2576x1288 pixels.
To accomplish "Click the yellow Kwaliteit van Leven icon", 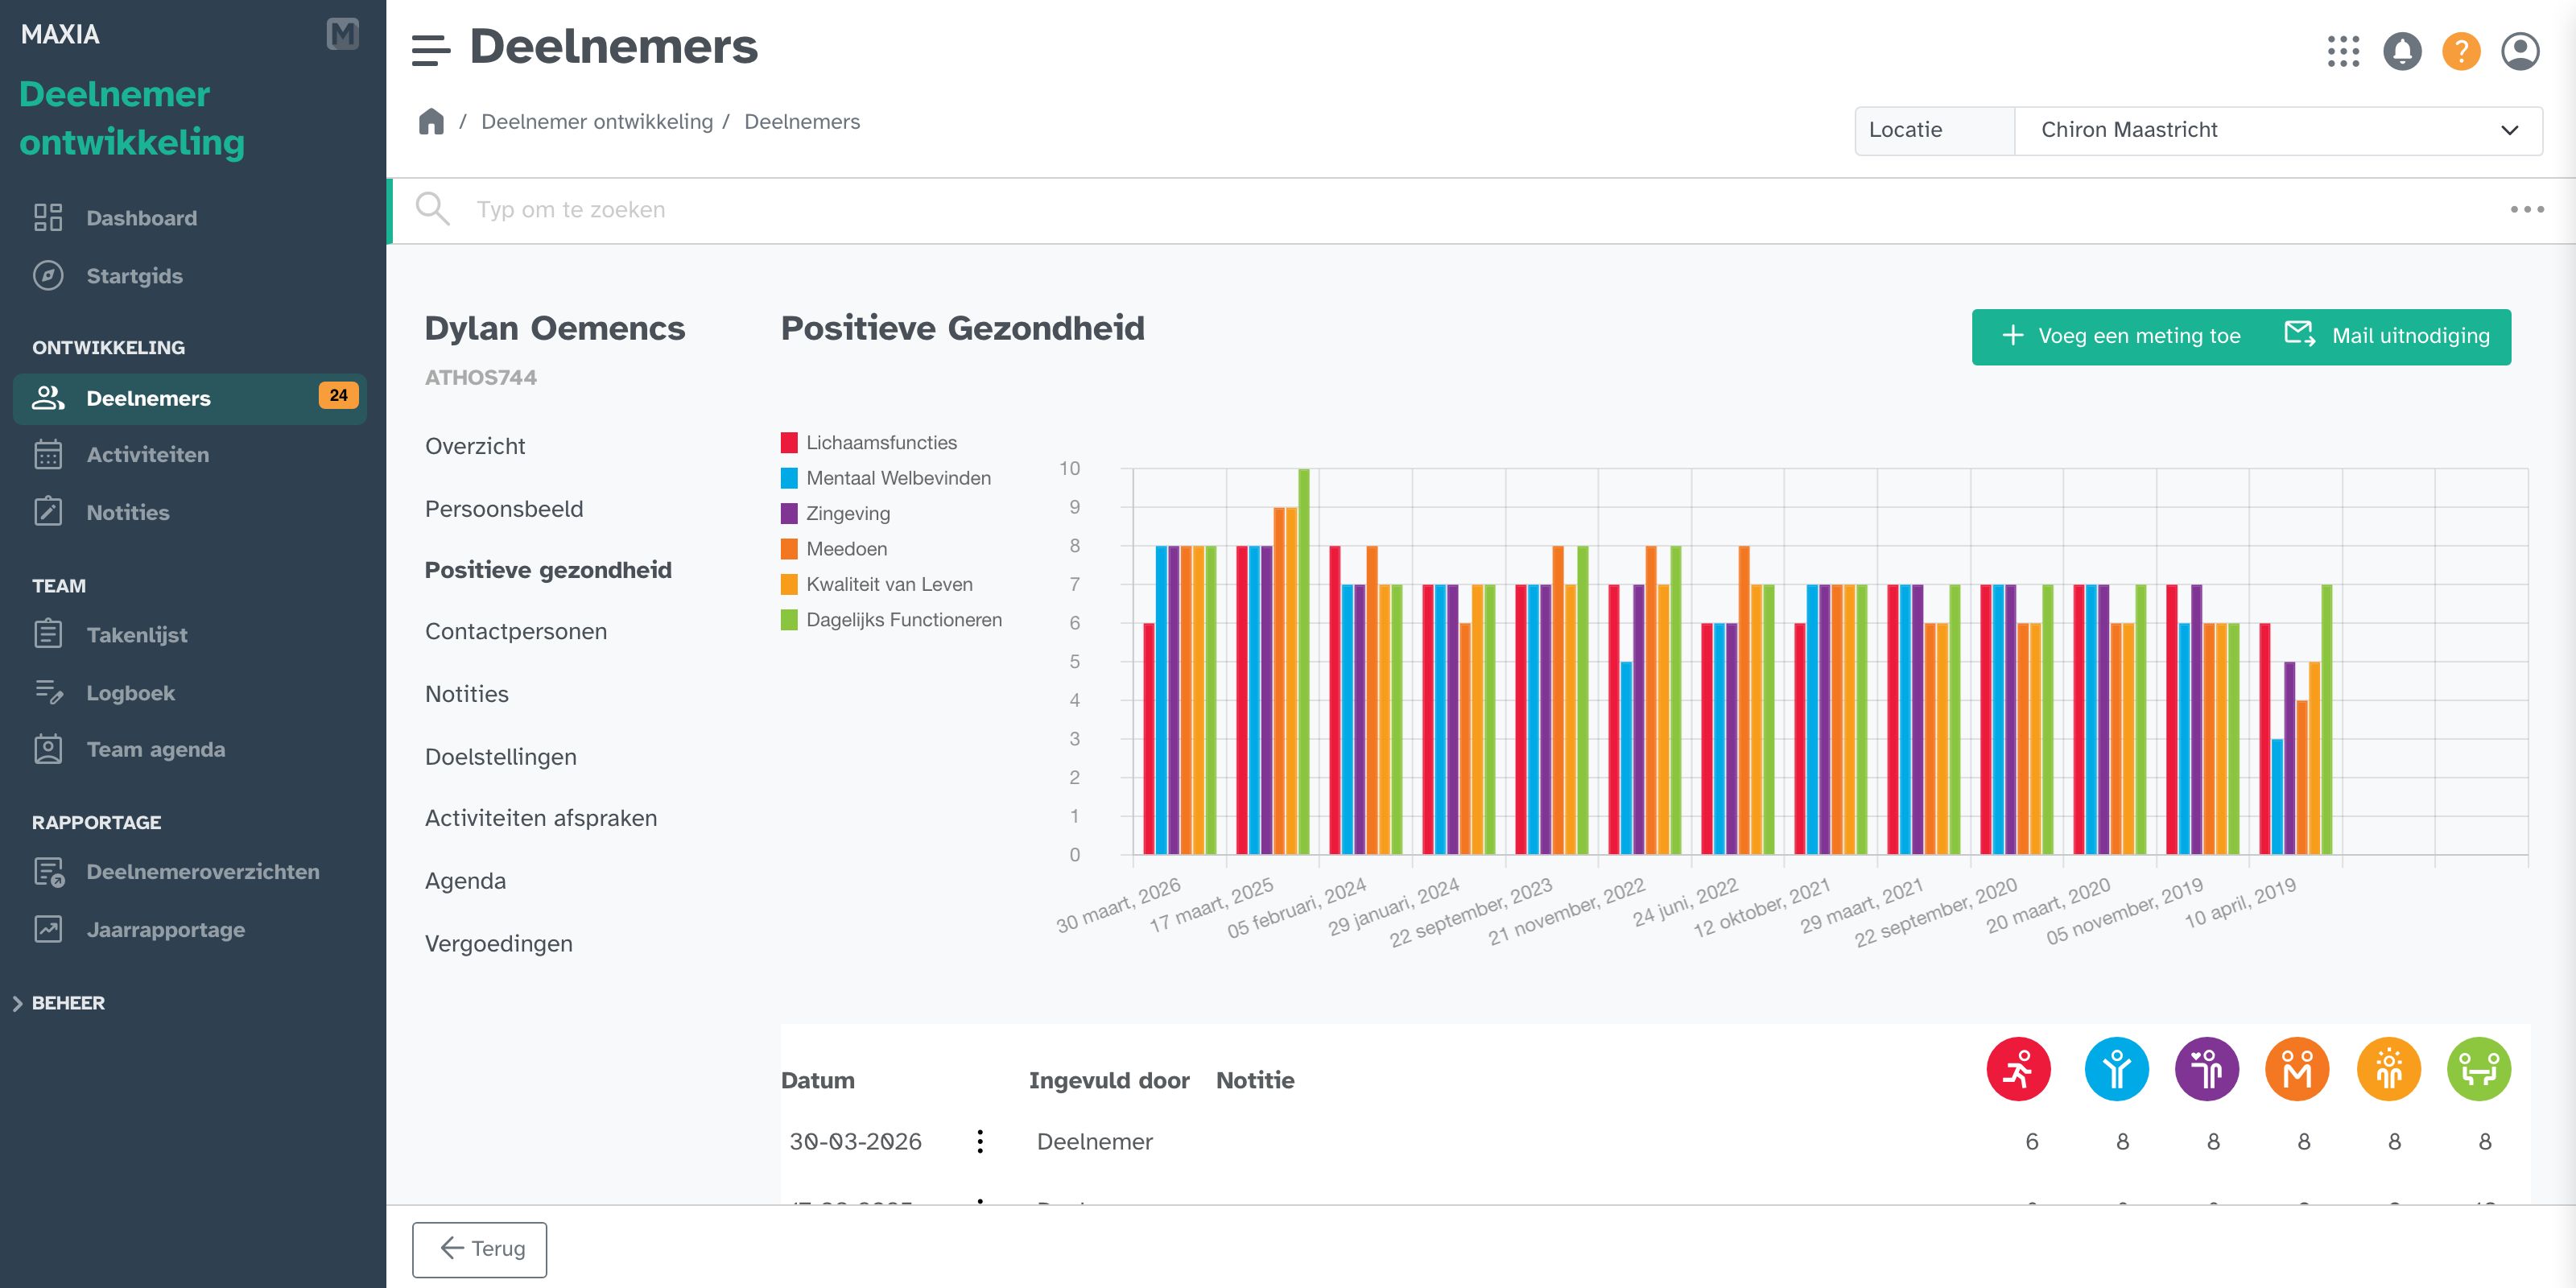I will [x=2389, y=1069].
